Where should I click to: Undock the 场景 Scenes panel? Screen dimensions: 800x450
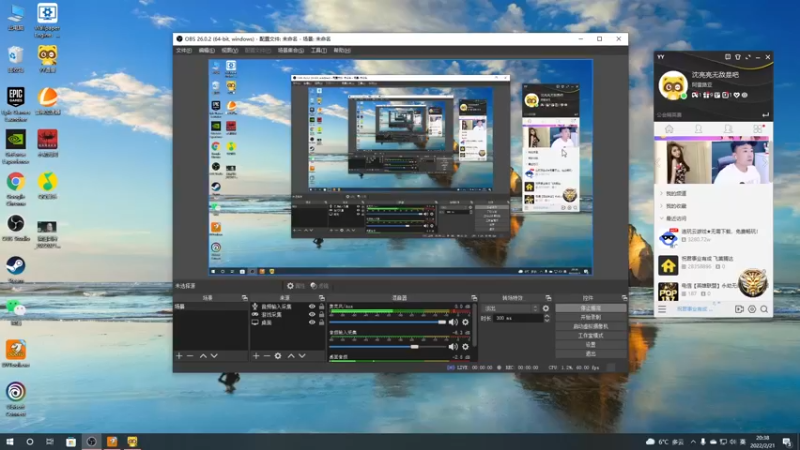click(x=244, y=298)
